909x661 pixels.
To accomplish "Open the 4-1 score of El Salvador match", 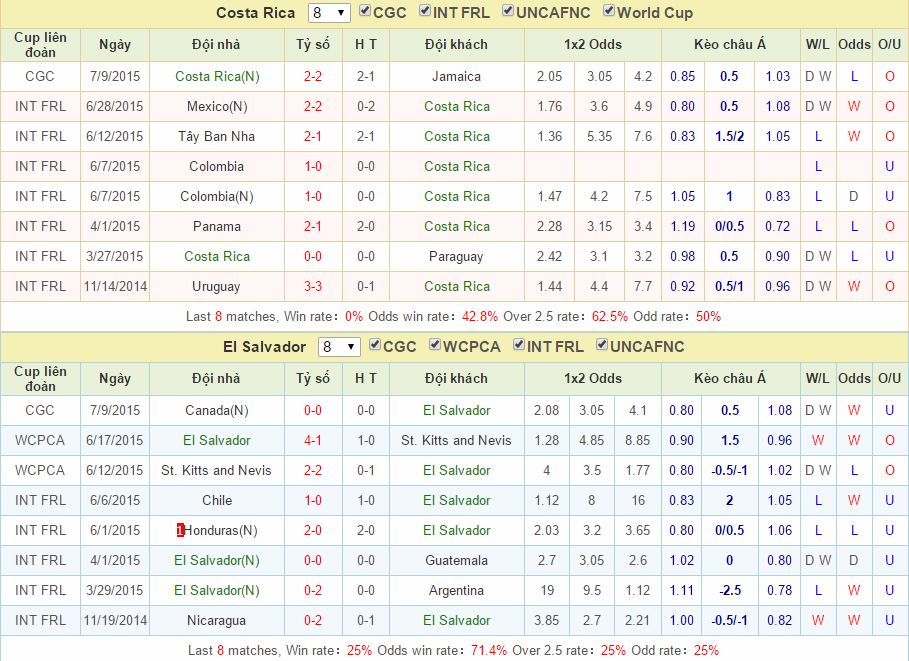I will [313, 440].
